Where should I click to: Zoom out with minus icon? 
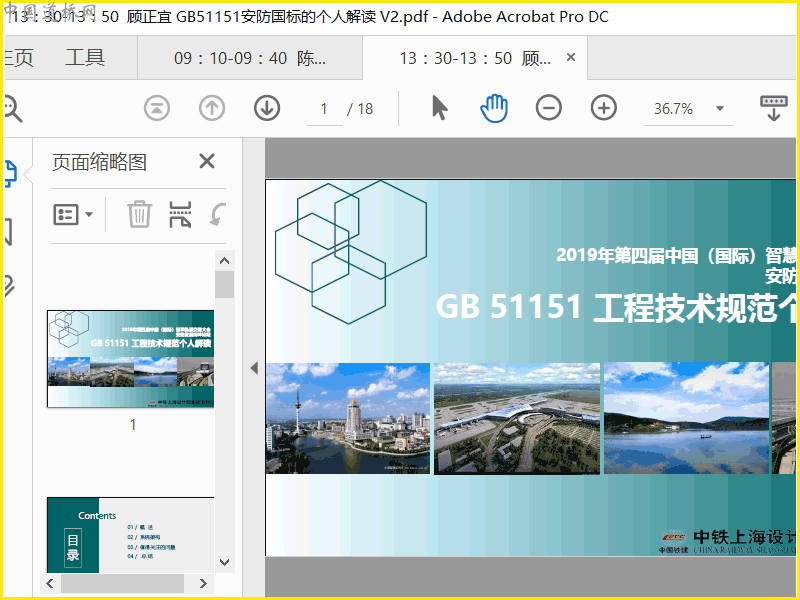[x=548, y=108]
